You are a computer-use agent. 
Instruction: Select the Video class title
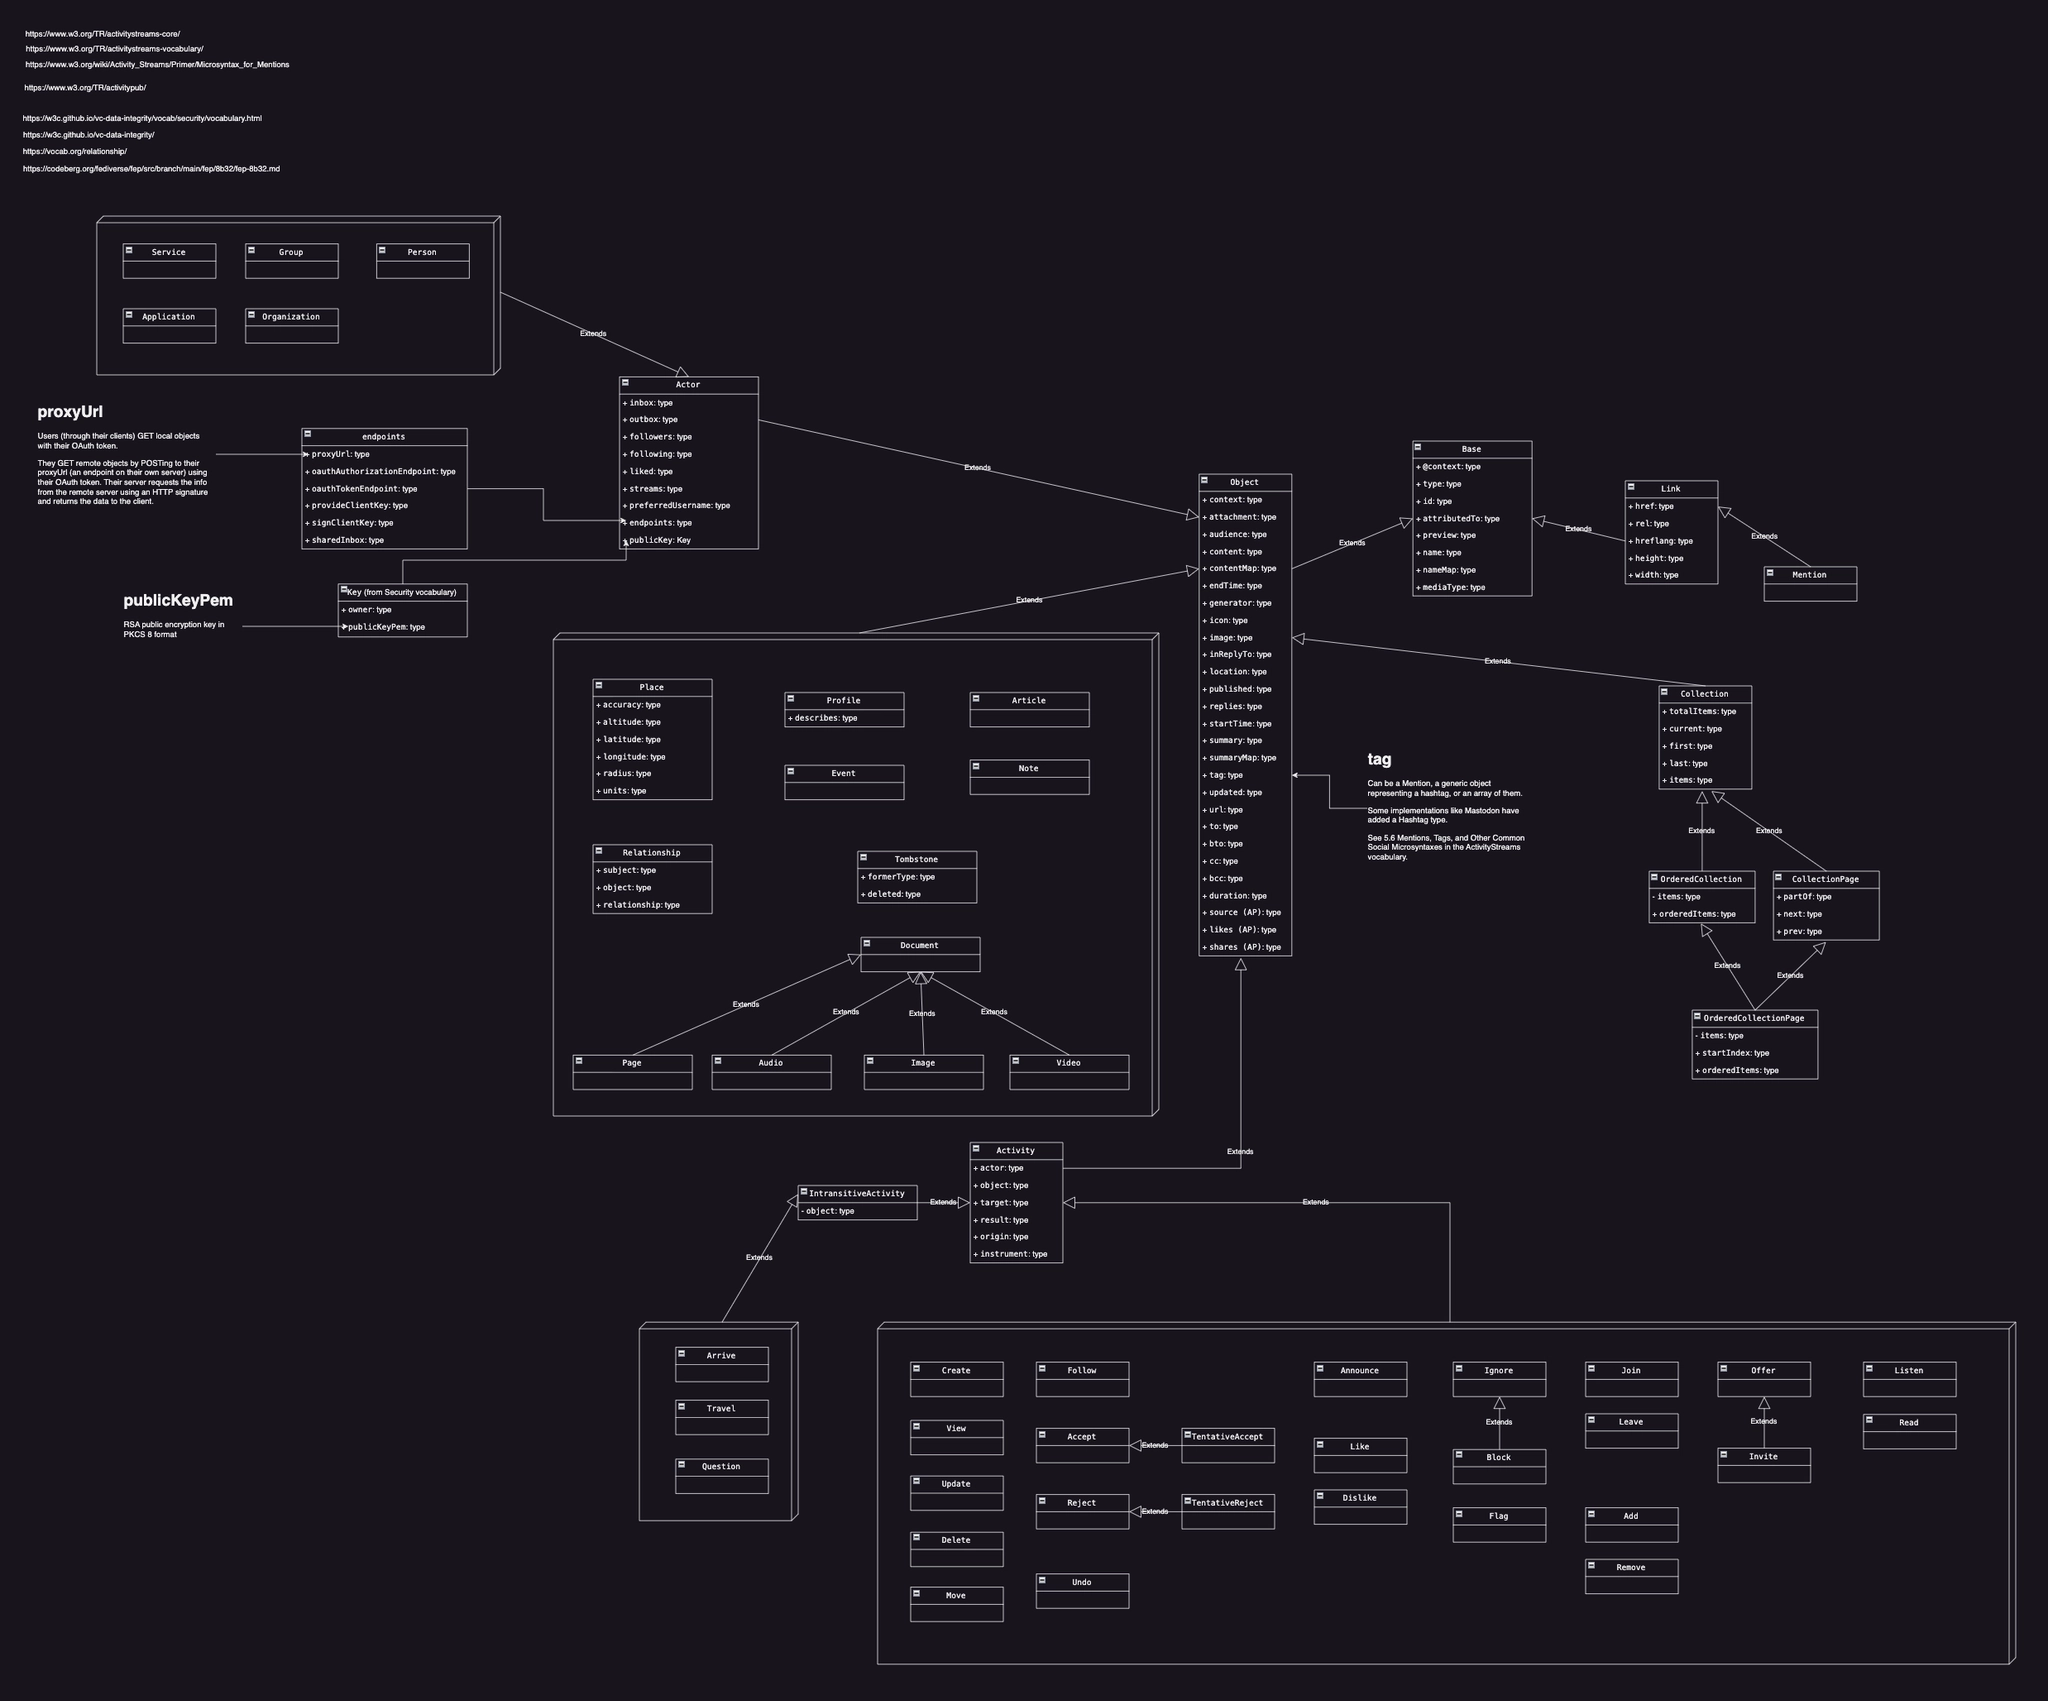click(x=1068, y=1063)
